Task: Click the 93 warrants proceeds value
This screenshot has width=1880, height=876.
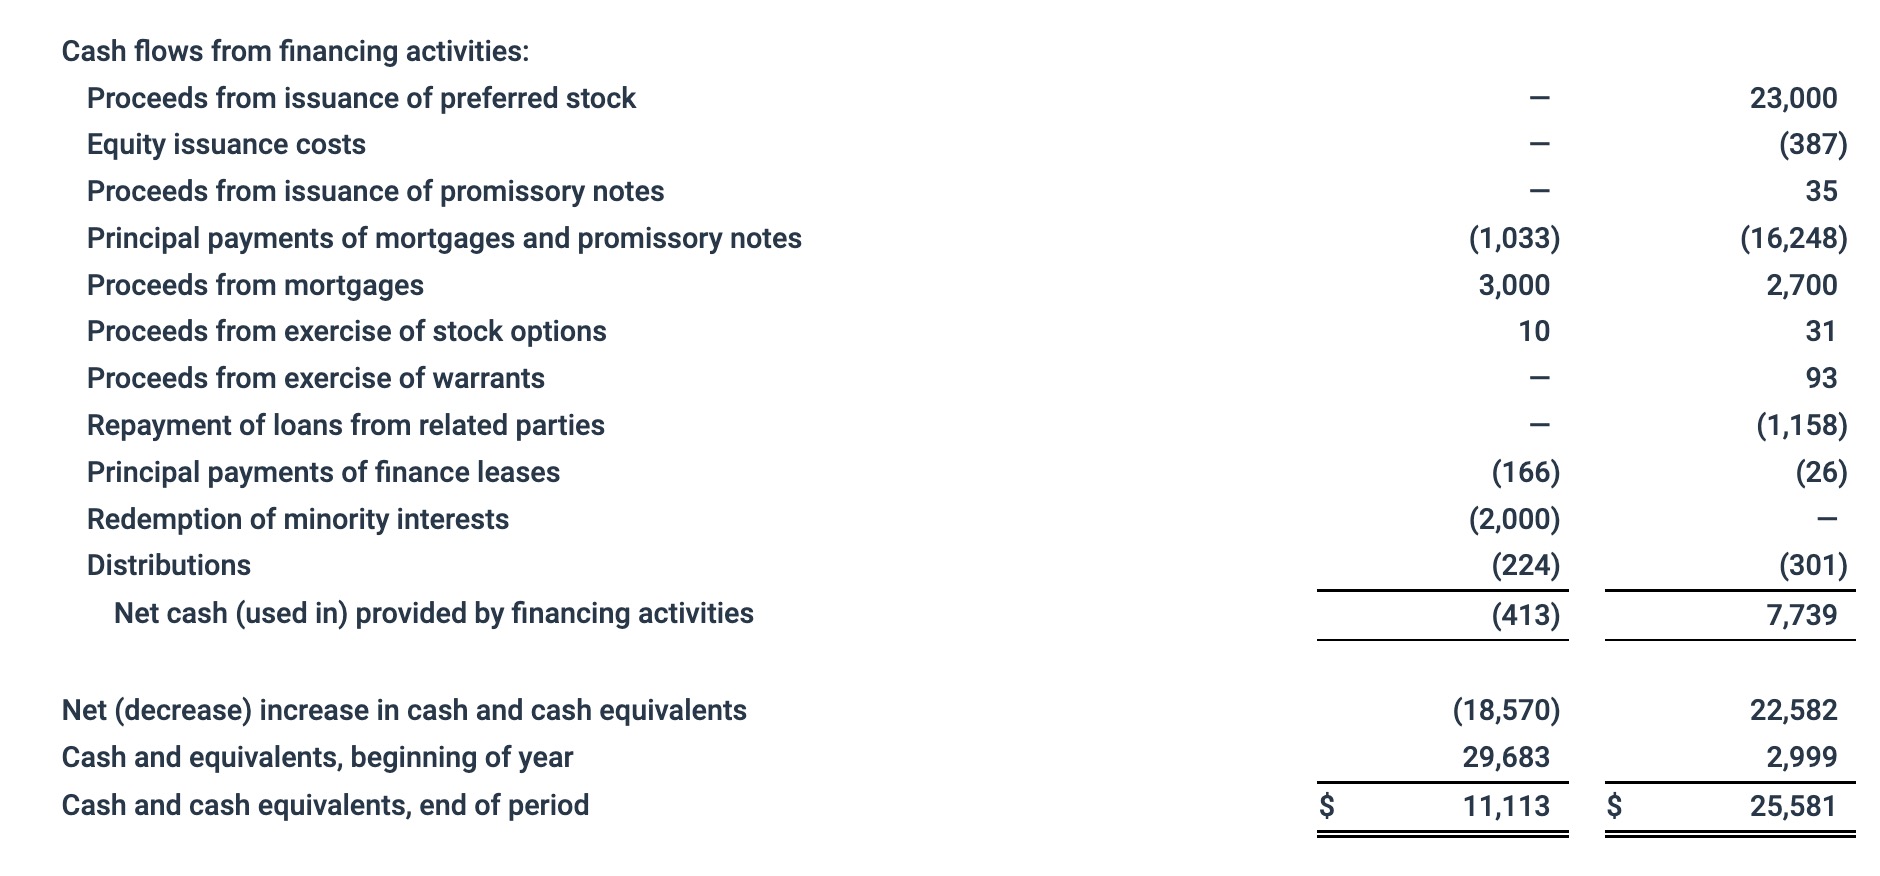Action: (1821, 378)
